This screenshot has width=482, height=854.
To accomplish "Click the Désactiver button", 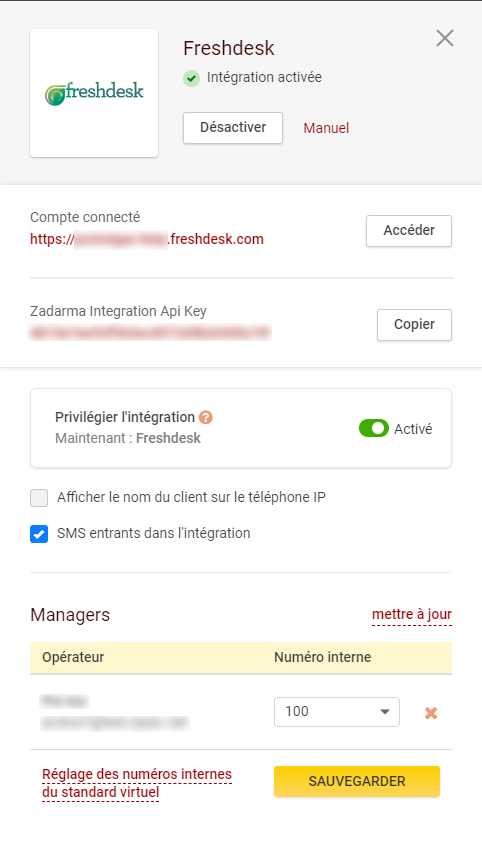I will click(x=233, y=128).
